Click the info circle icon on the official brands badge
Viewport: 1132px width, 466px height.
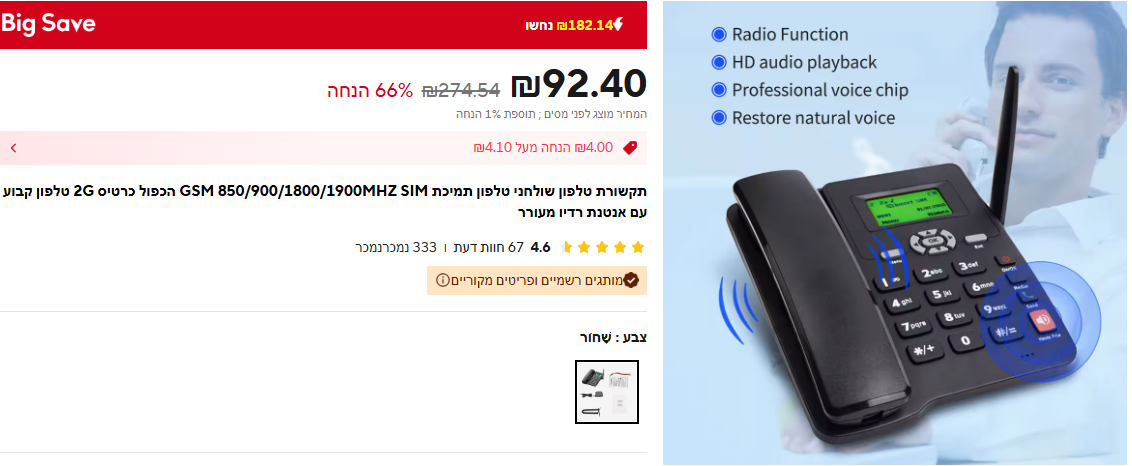tap(443, 280)
